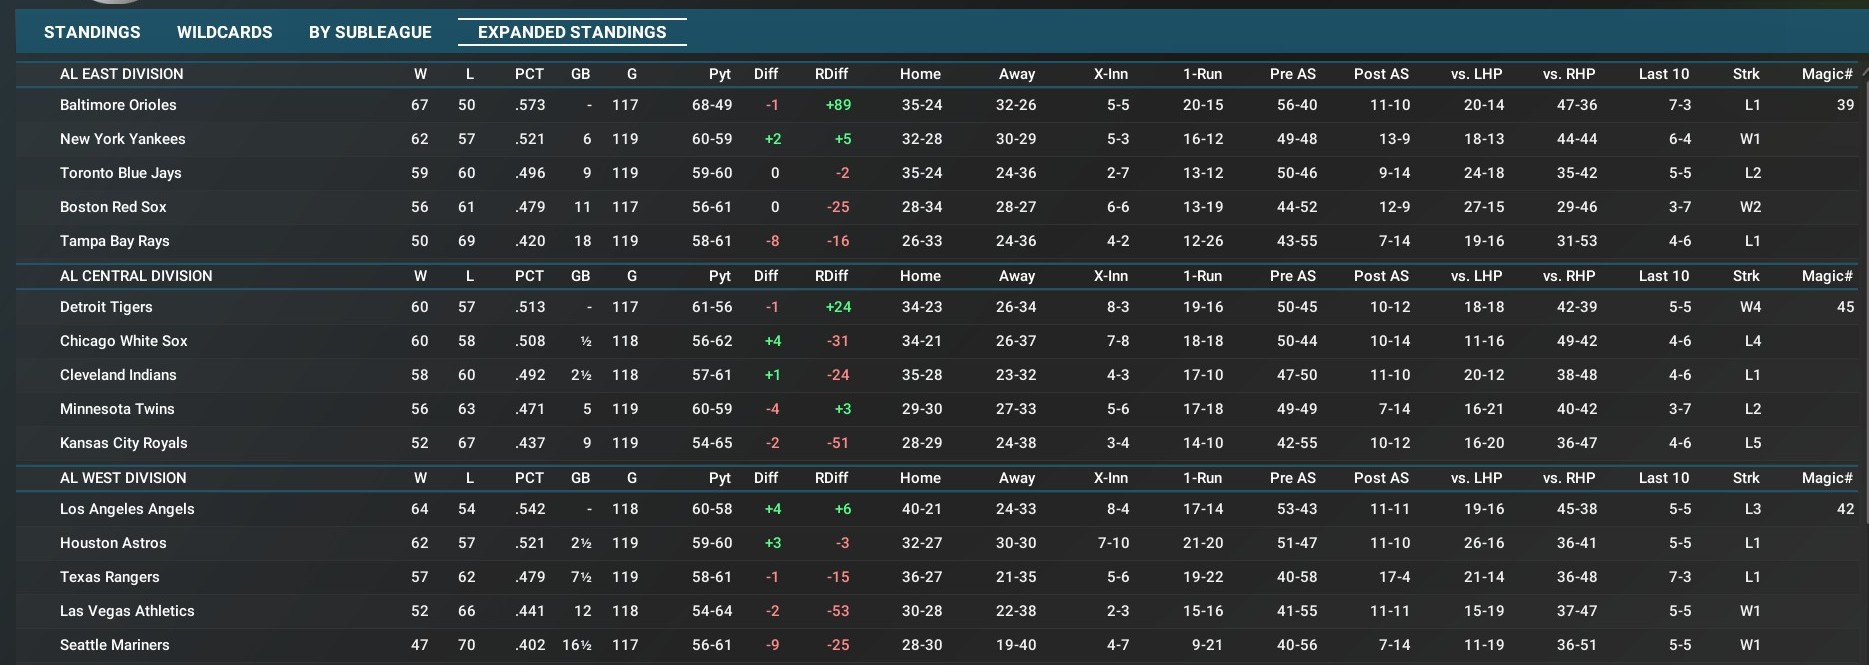Click the Boston Red Sox team name
The height and width of the screenshot is (665, 1869).
tap(113, 207)
